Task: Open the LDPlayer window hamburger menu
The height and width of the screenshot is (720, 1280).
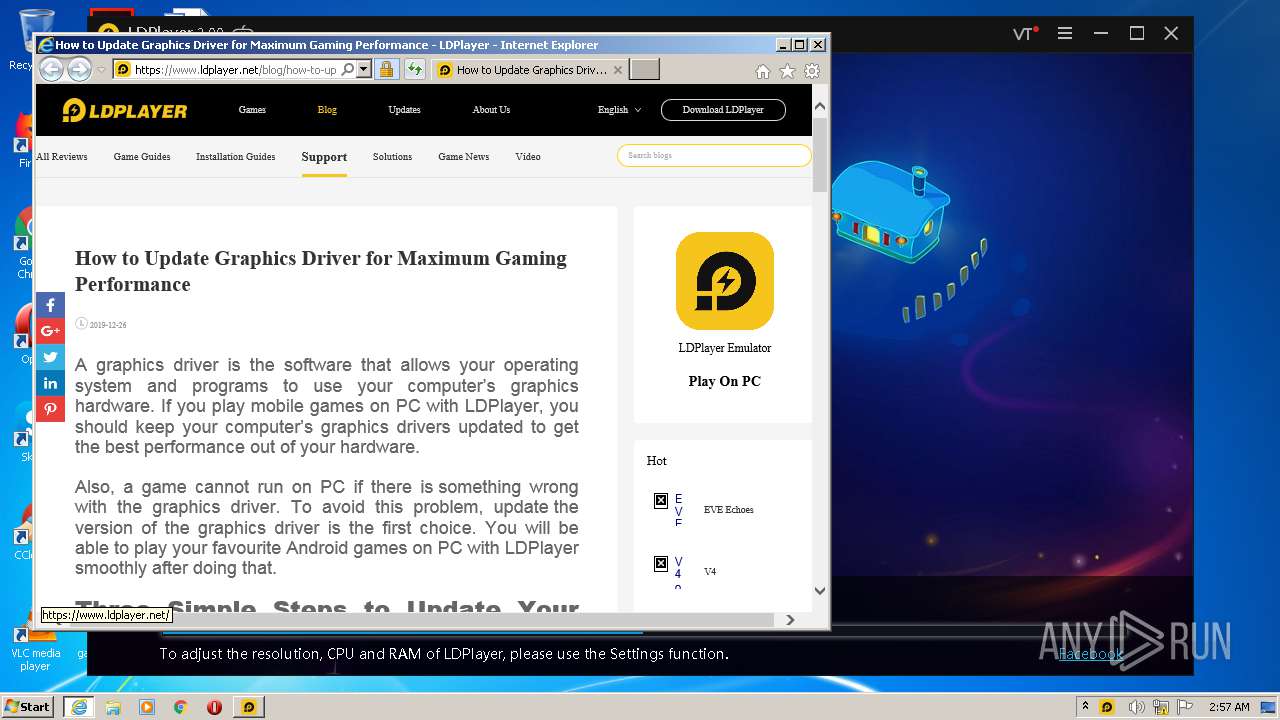Action: [1065, 33]
